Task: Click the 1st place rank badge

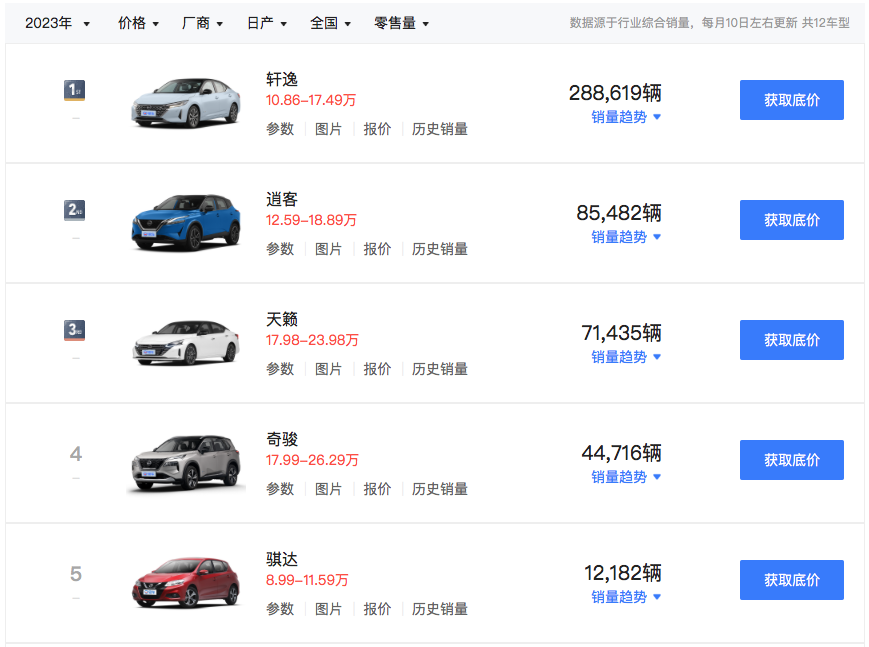Action: click(74, 90)
